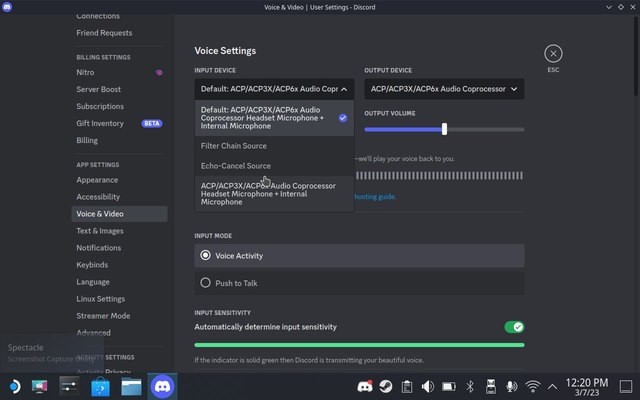Click the settings page vertical scrollbar
Viewport: 640px width, 400px height.
tap(636, 55)
